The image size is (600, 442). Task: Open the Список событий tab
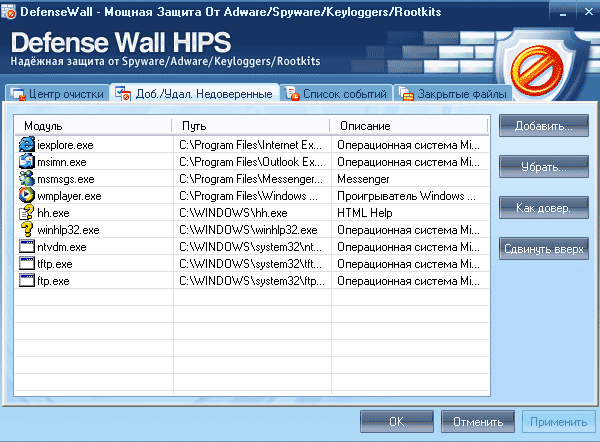[x=337, y=93]
